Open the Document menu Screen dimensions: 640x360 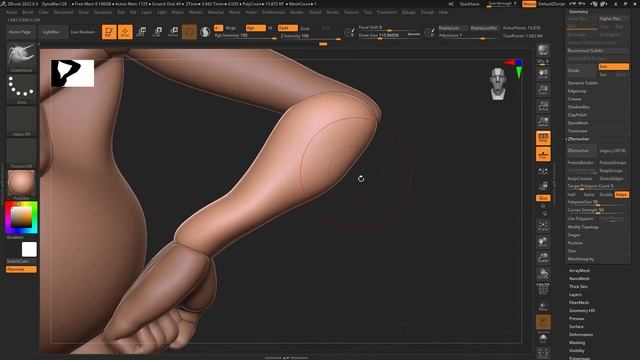(64, 12)
